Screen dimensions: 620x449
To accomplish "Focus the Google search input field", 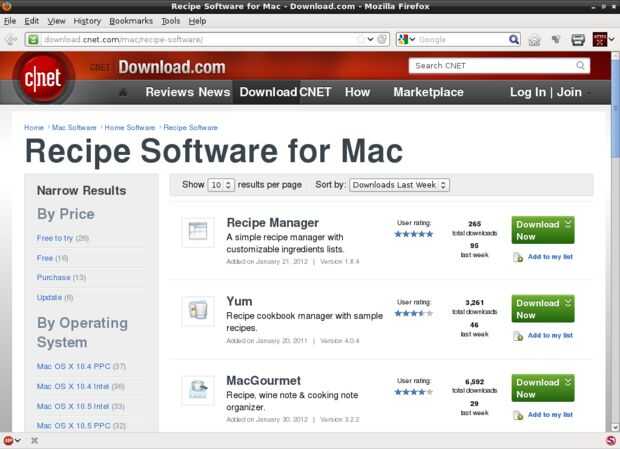I will pyautogui.click(x=461, y=40).
